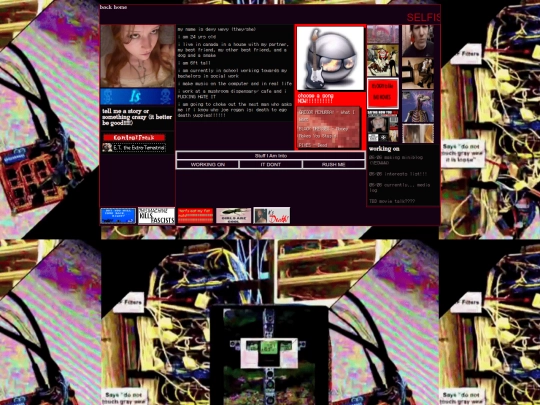
Task: Click the 'interests list!!!' update entry
Action: 398,174
